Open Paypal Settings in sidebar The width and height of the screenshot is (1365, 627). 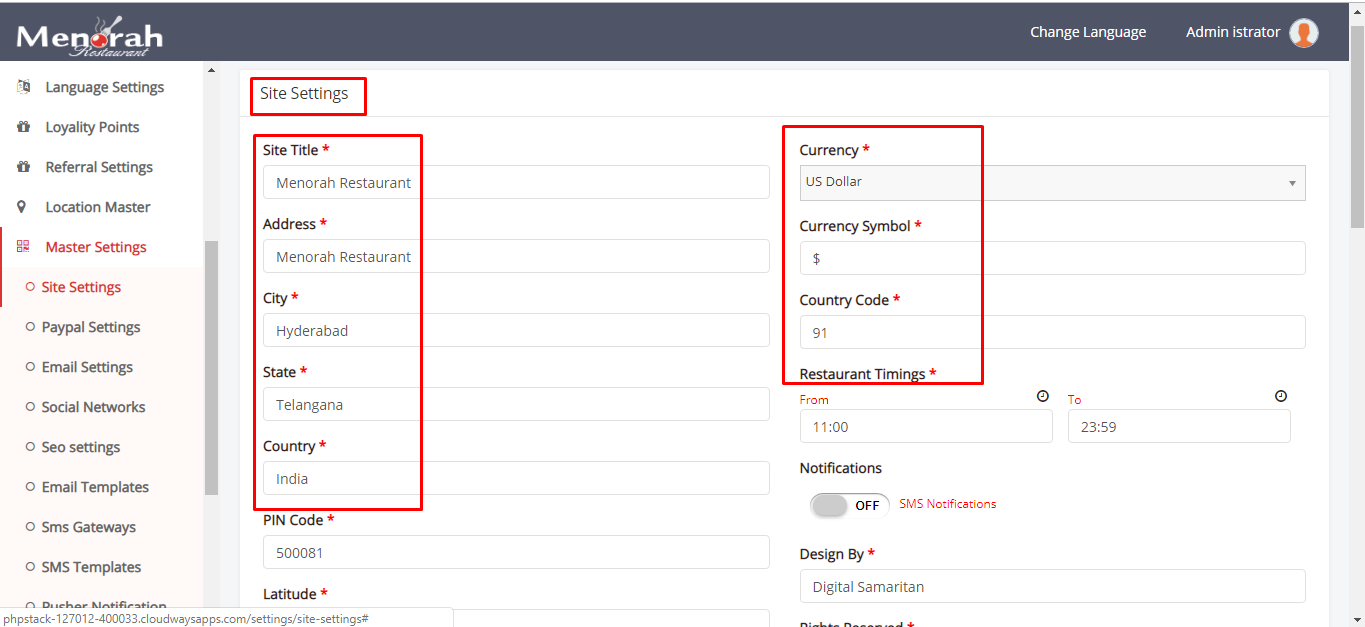[x=90, y=327]
